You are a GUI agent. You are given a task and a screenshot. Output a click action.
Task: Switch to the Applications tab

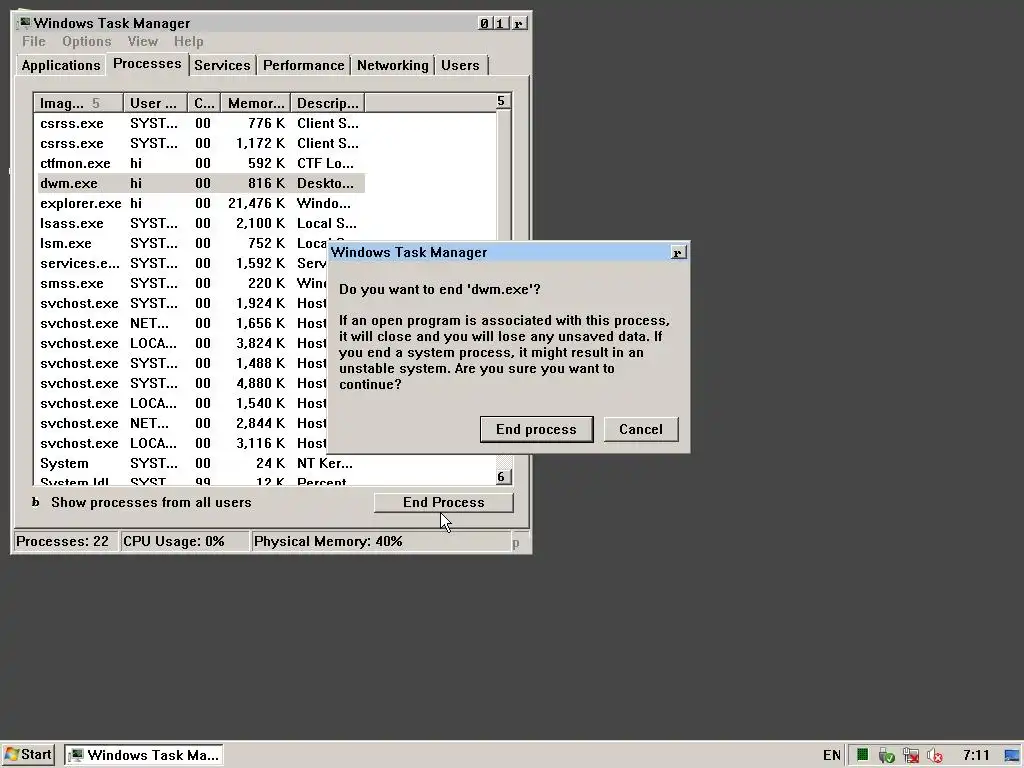click(x=61, y=65)
